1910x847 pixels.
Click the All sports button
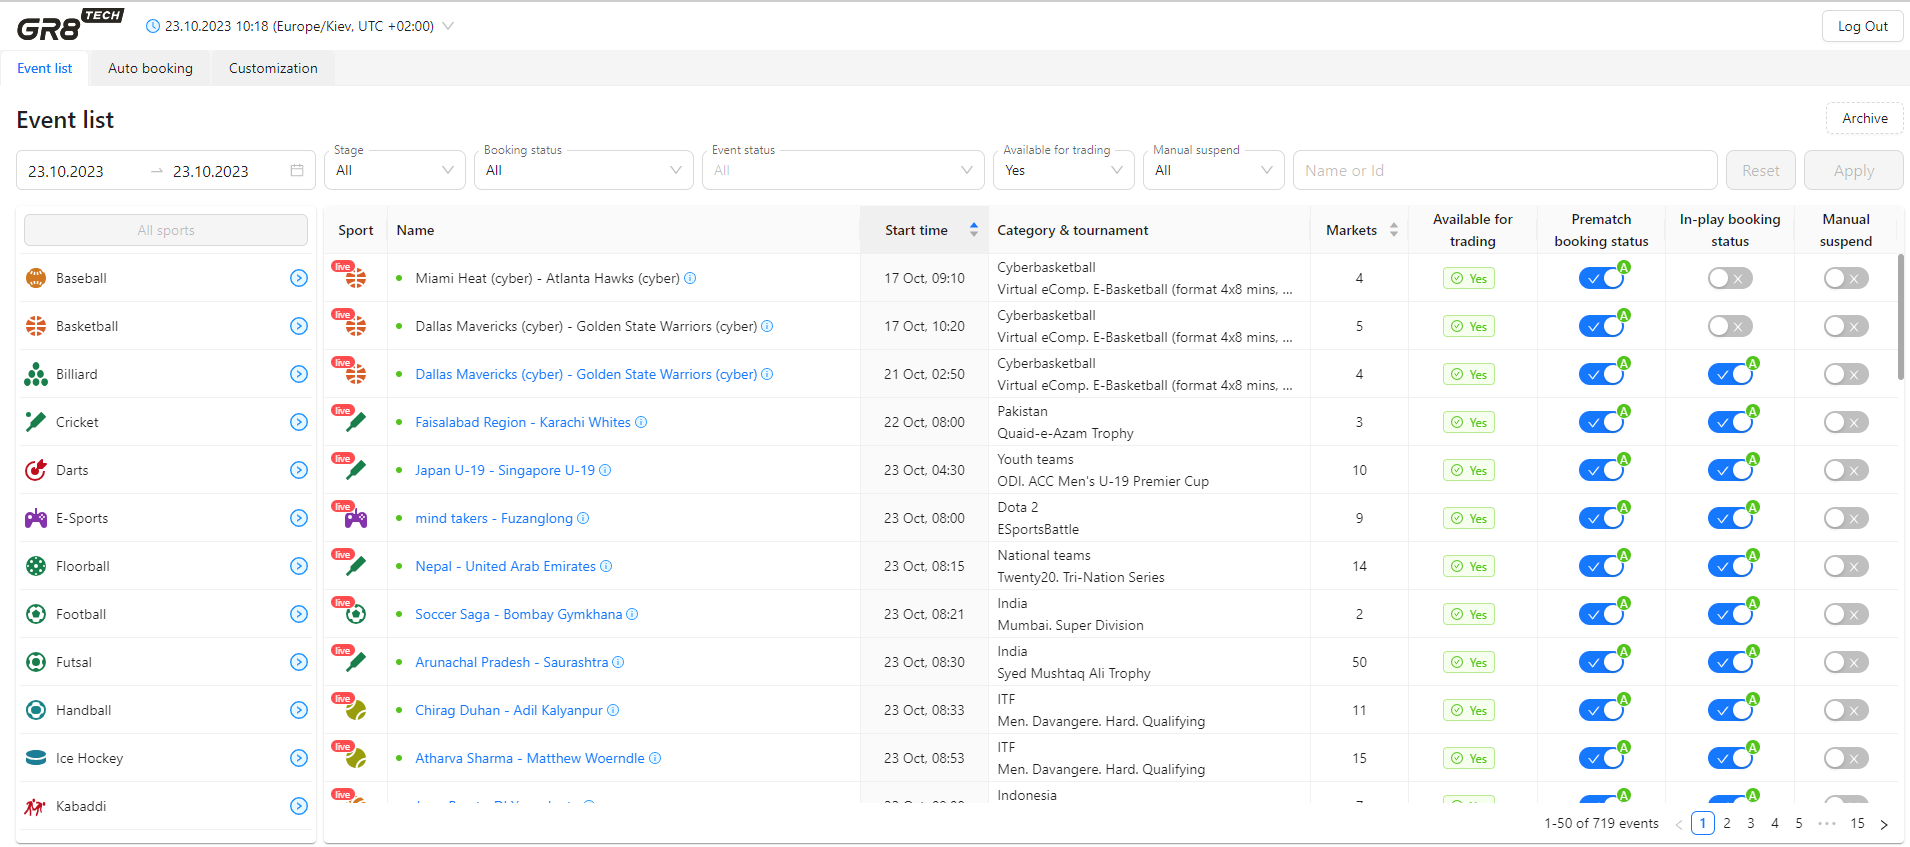point(166,230)
